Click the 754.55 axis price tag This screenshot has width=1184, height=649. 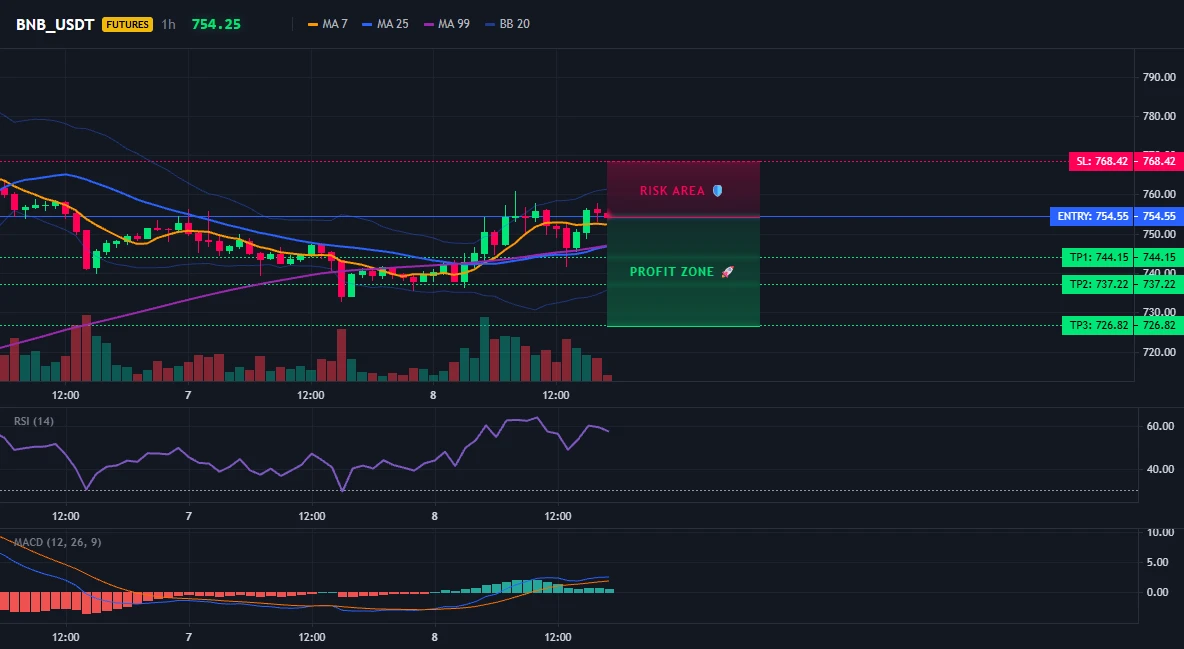(x=1159, y=216)
